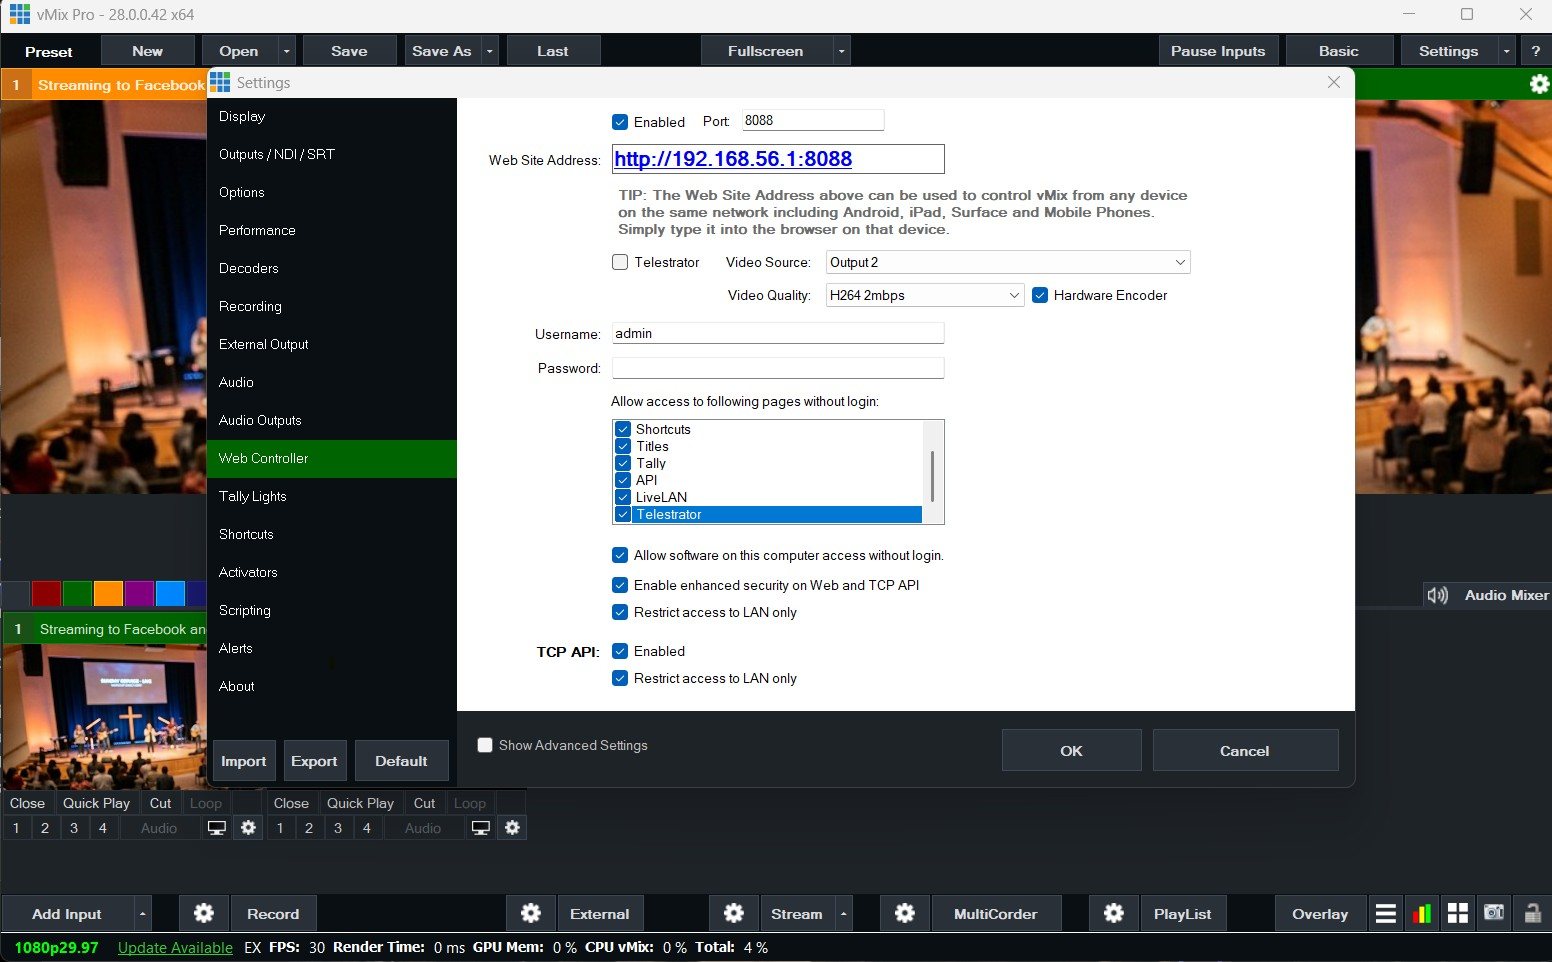Image resolution: width=1552 pixels, height=962 pixels.
Task: Expand the arrow next to Open button
Action: [287, 51]
